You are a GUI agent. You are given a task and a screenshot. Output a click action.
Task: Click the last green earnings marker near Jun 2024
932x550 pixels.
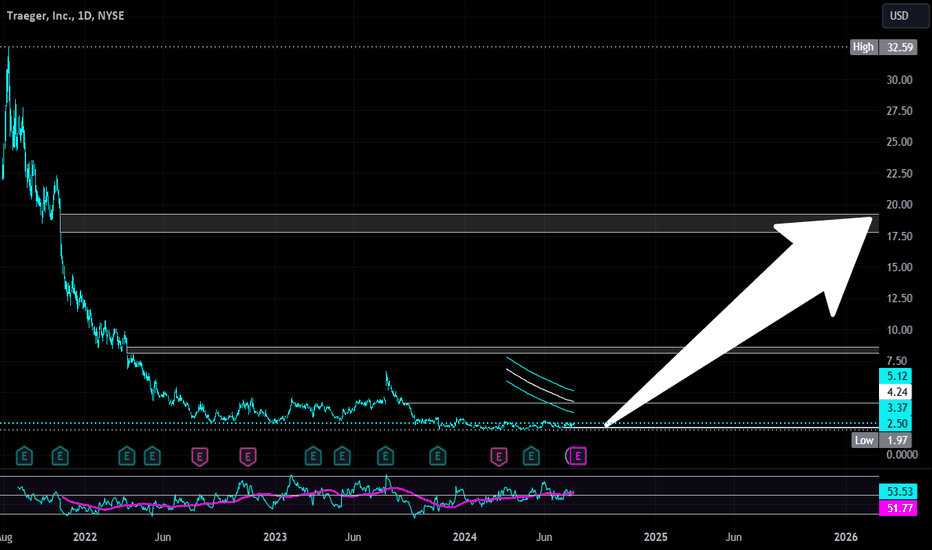tap(531, 456)
